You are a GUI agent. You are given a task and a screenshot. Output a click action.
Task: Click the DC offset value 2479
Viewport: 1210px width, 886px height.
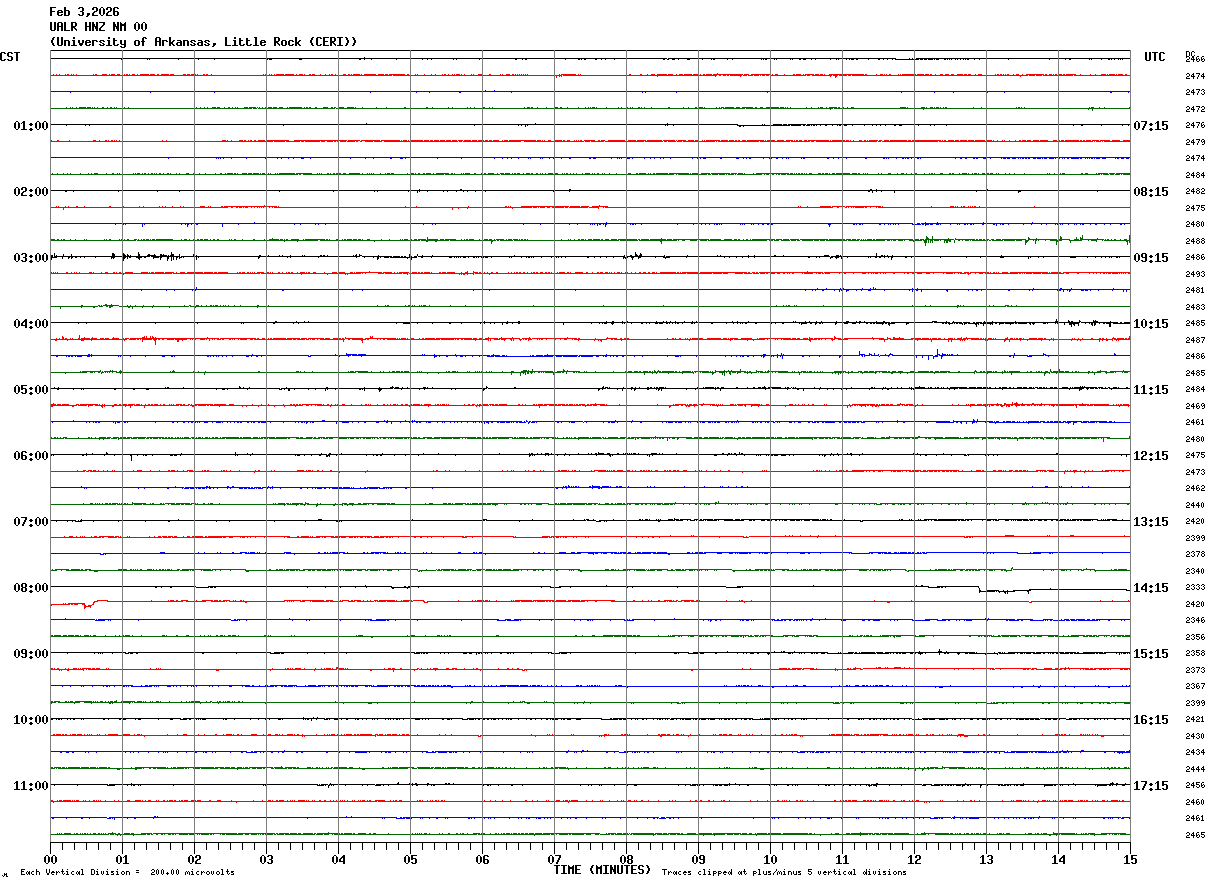(x=1195, y=142)
